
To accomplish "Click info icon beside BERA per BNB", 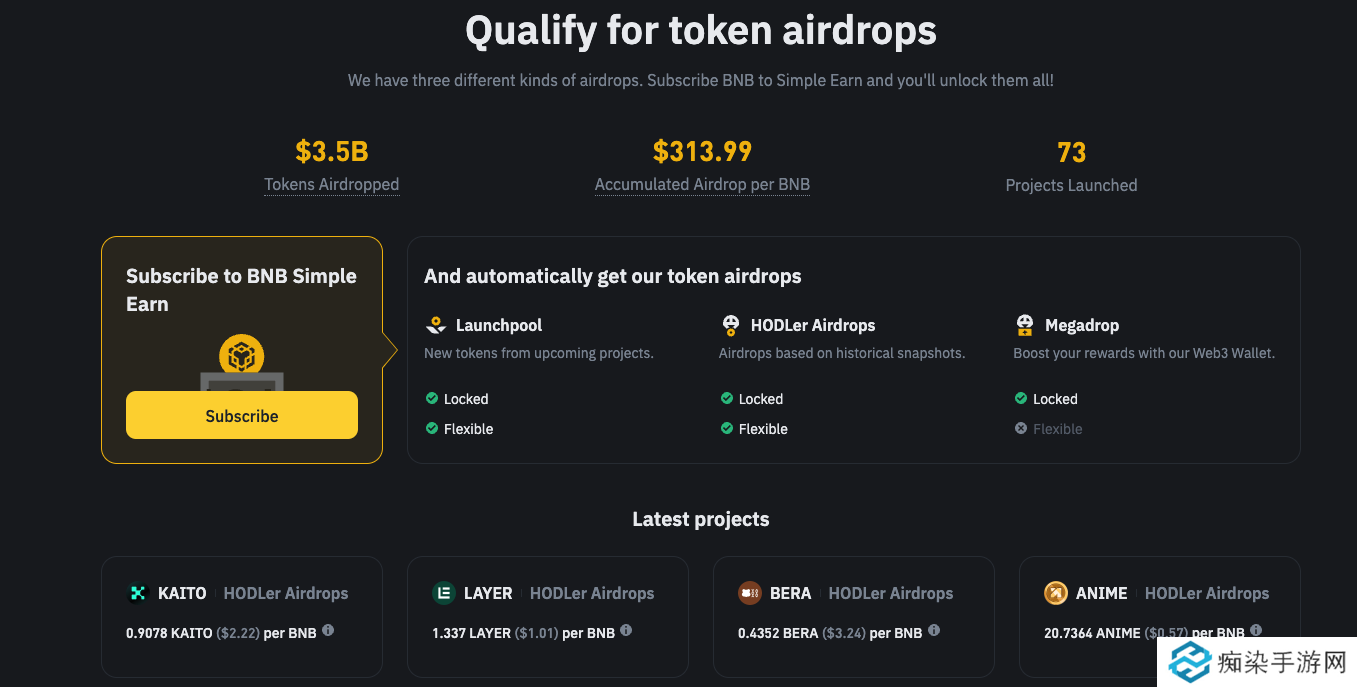I will pos(934,631).
